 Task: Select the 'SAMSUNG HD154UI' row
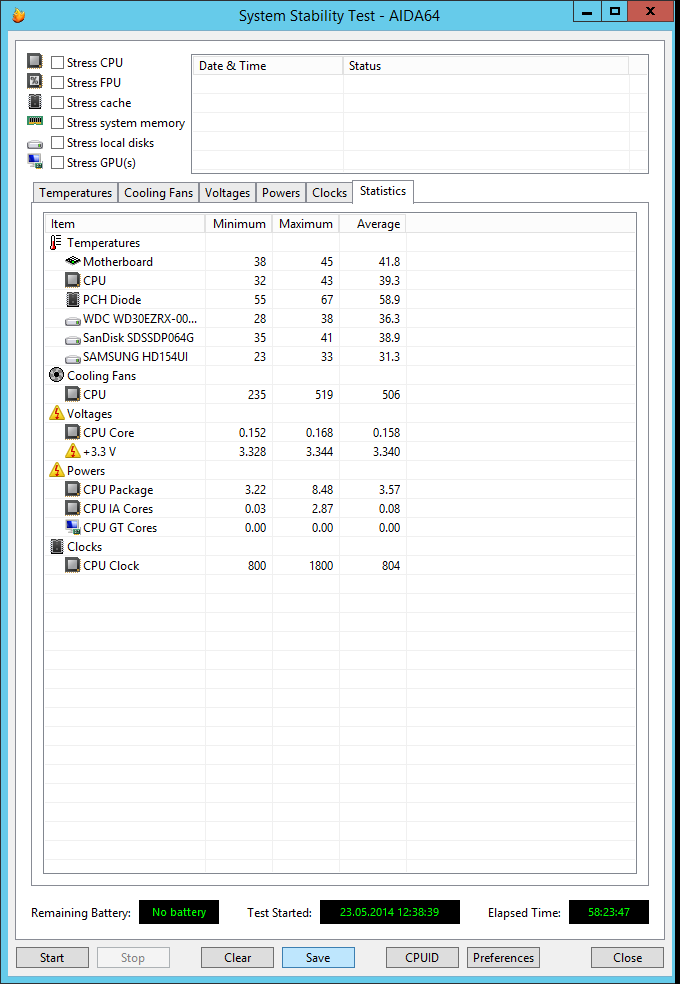pos(339,357)
